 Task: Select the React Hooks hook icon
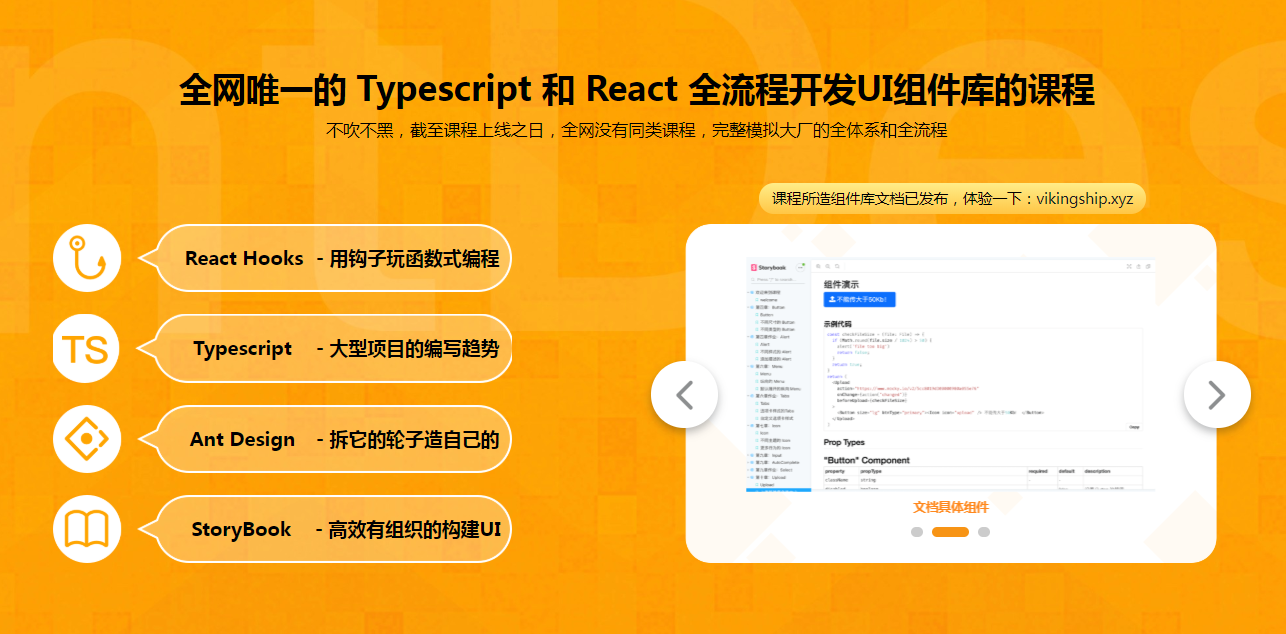tap(87, 257)
